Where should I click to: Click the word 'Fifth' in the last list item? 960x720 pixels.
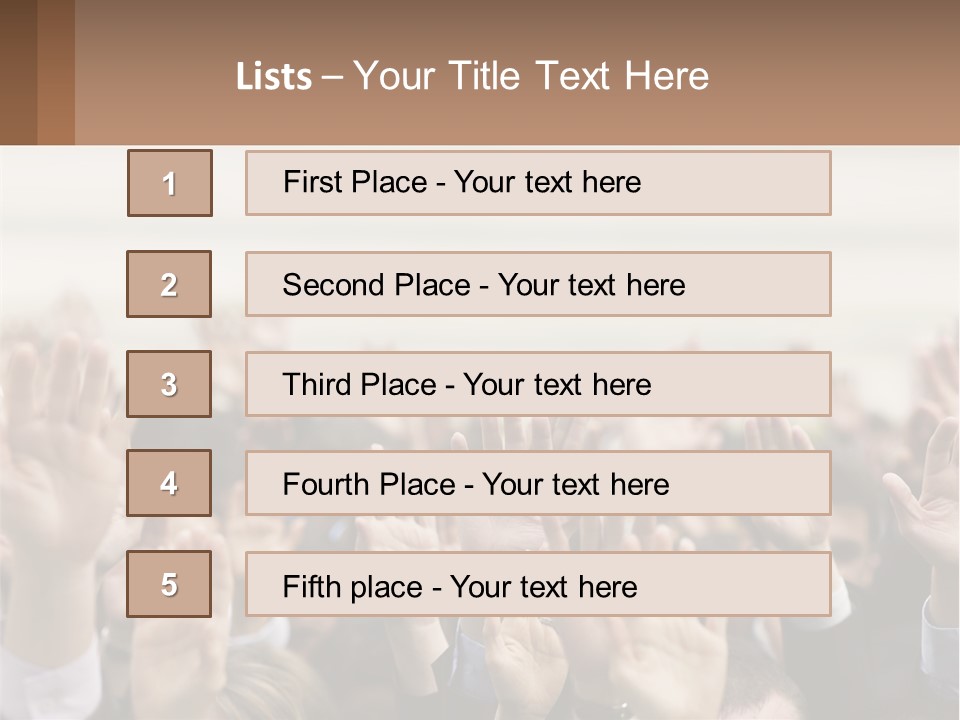click(313, 586)
